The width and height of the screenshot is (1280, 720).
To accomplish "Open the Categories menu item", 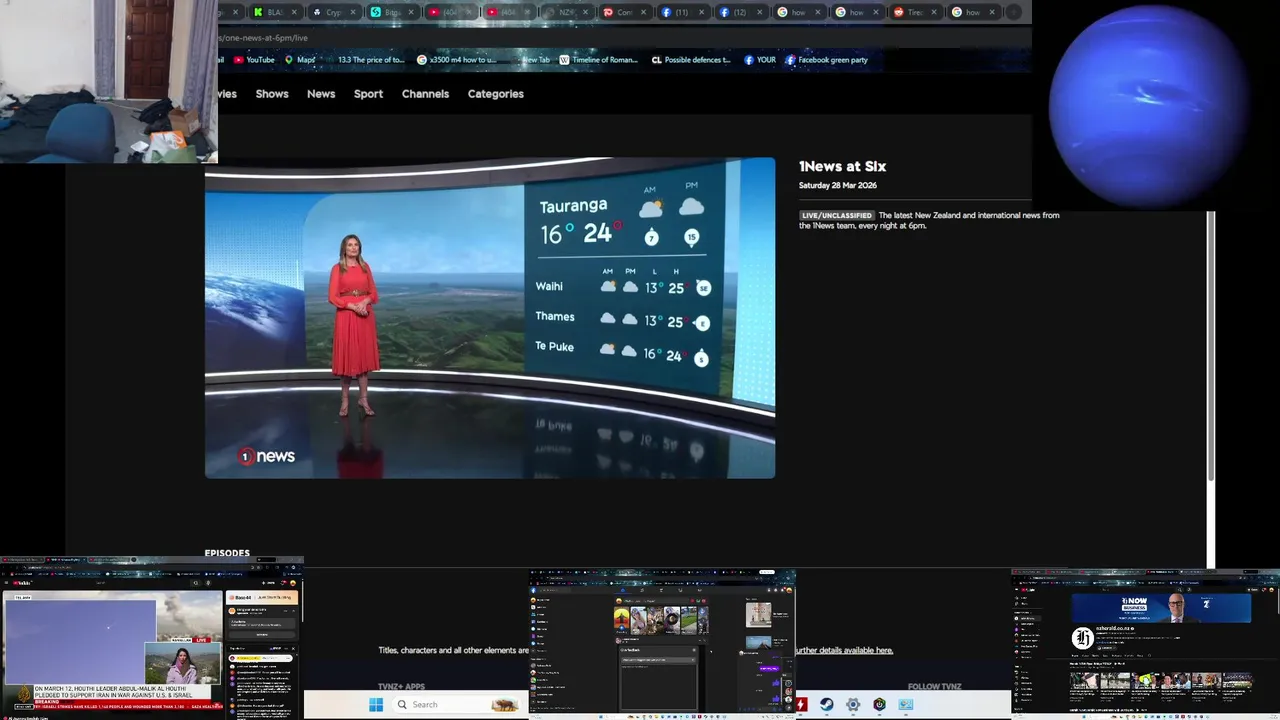I will point(496,94).
